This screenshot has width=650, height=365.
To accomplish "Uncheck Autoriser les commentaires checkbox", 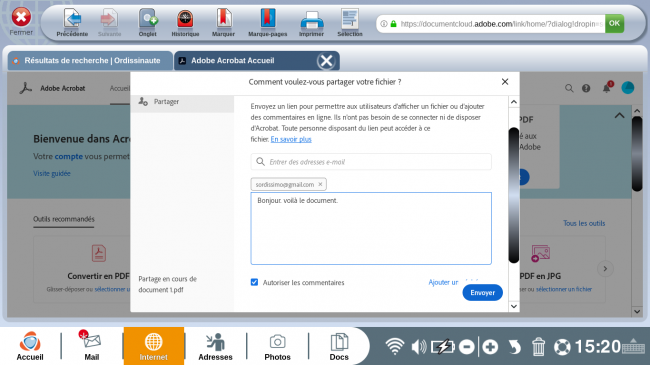I will pyautogui.click(x=254, y=282).
